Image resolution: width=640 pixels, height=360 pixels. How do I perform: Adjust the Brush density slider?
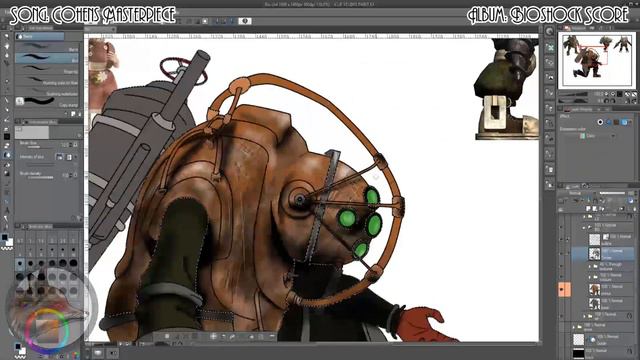pyautogui.click(x=40, y=177)
